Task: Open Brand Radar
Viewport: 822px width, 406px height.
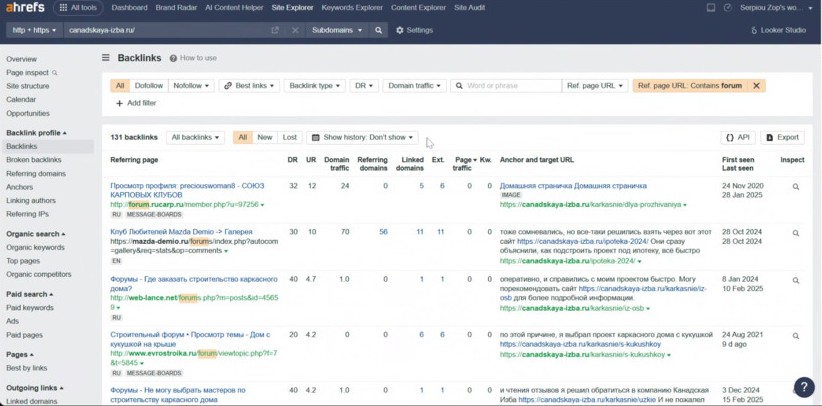Action: (x=177, y=8)
